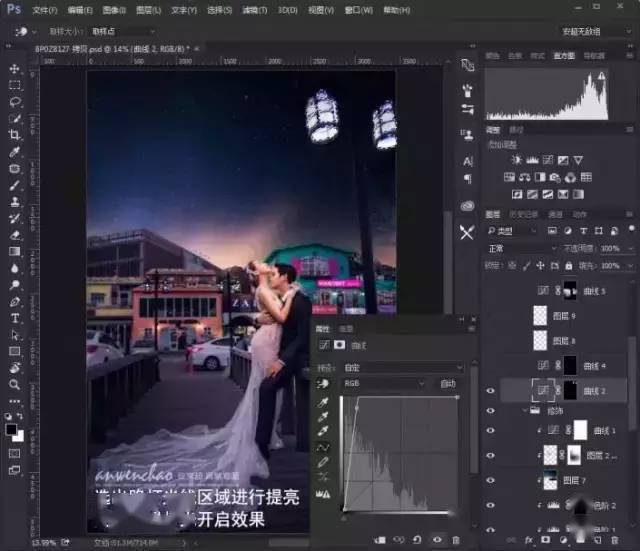640x551 pixels.
Task: Toggle adjustment visibility eye in Properties panel
Action: [x=437, y=540]
